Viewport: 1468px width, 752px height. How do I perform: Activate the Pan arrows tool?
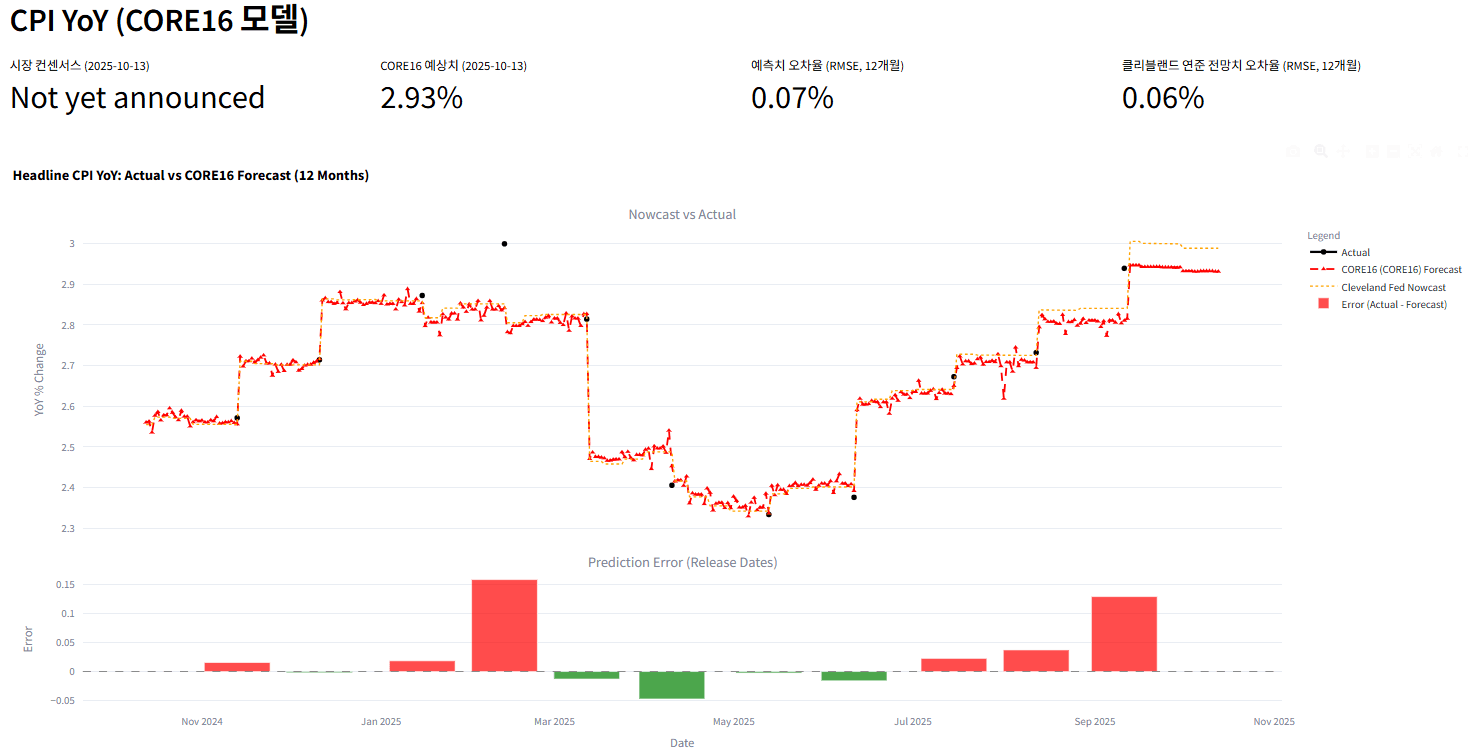pyautogui.click(x=1345, y=151)
